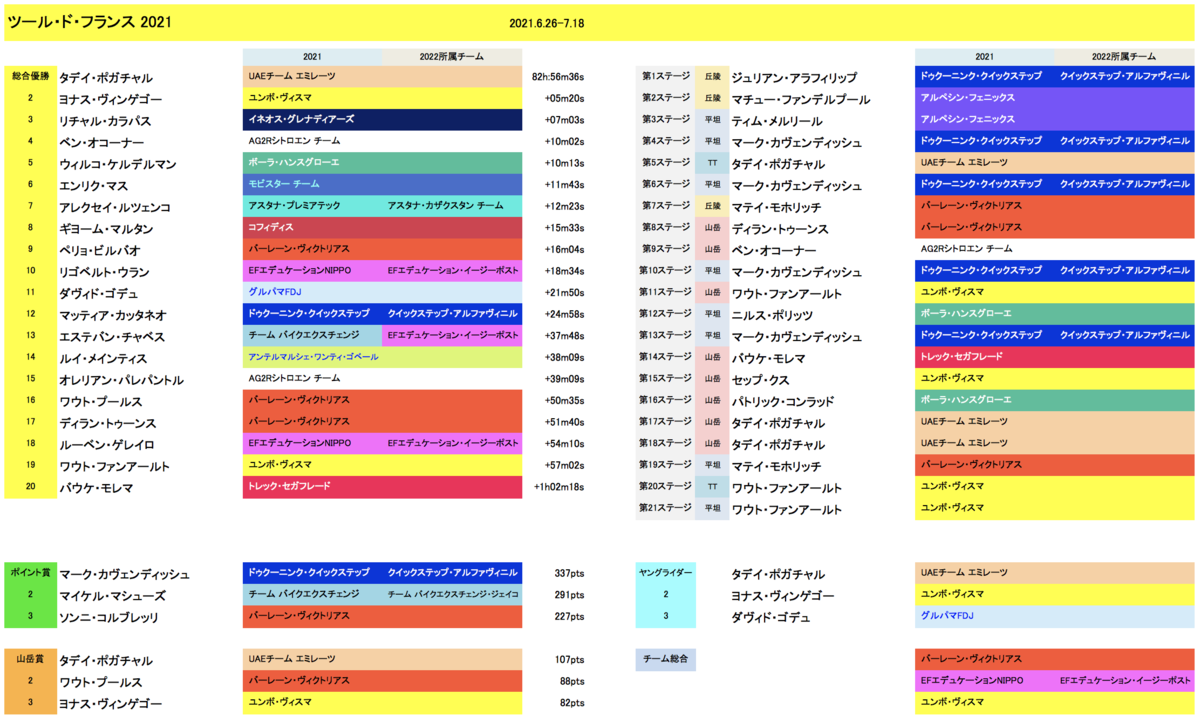Select rider エンリク・マス

coord(92,186)
